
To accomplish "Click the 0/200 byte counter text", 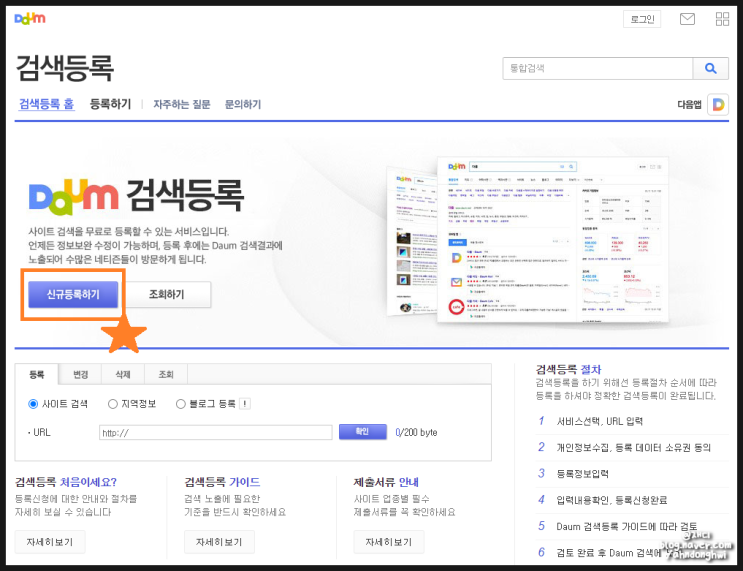I will coord(416,433).
